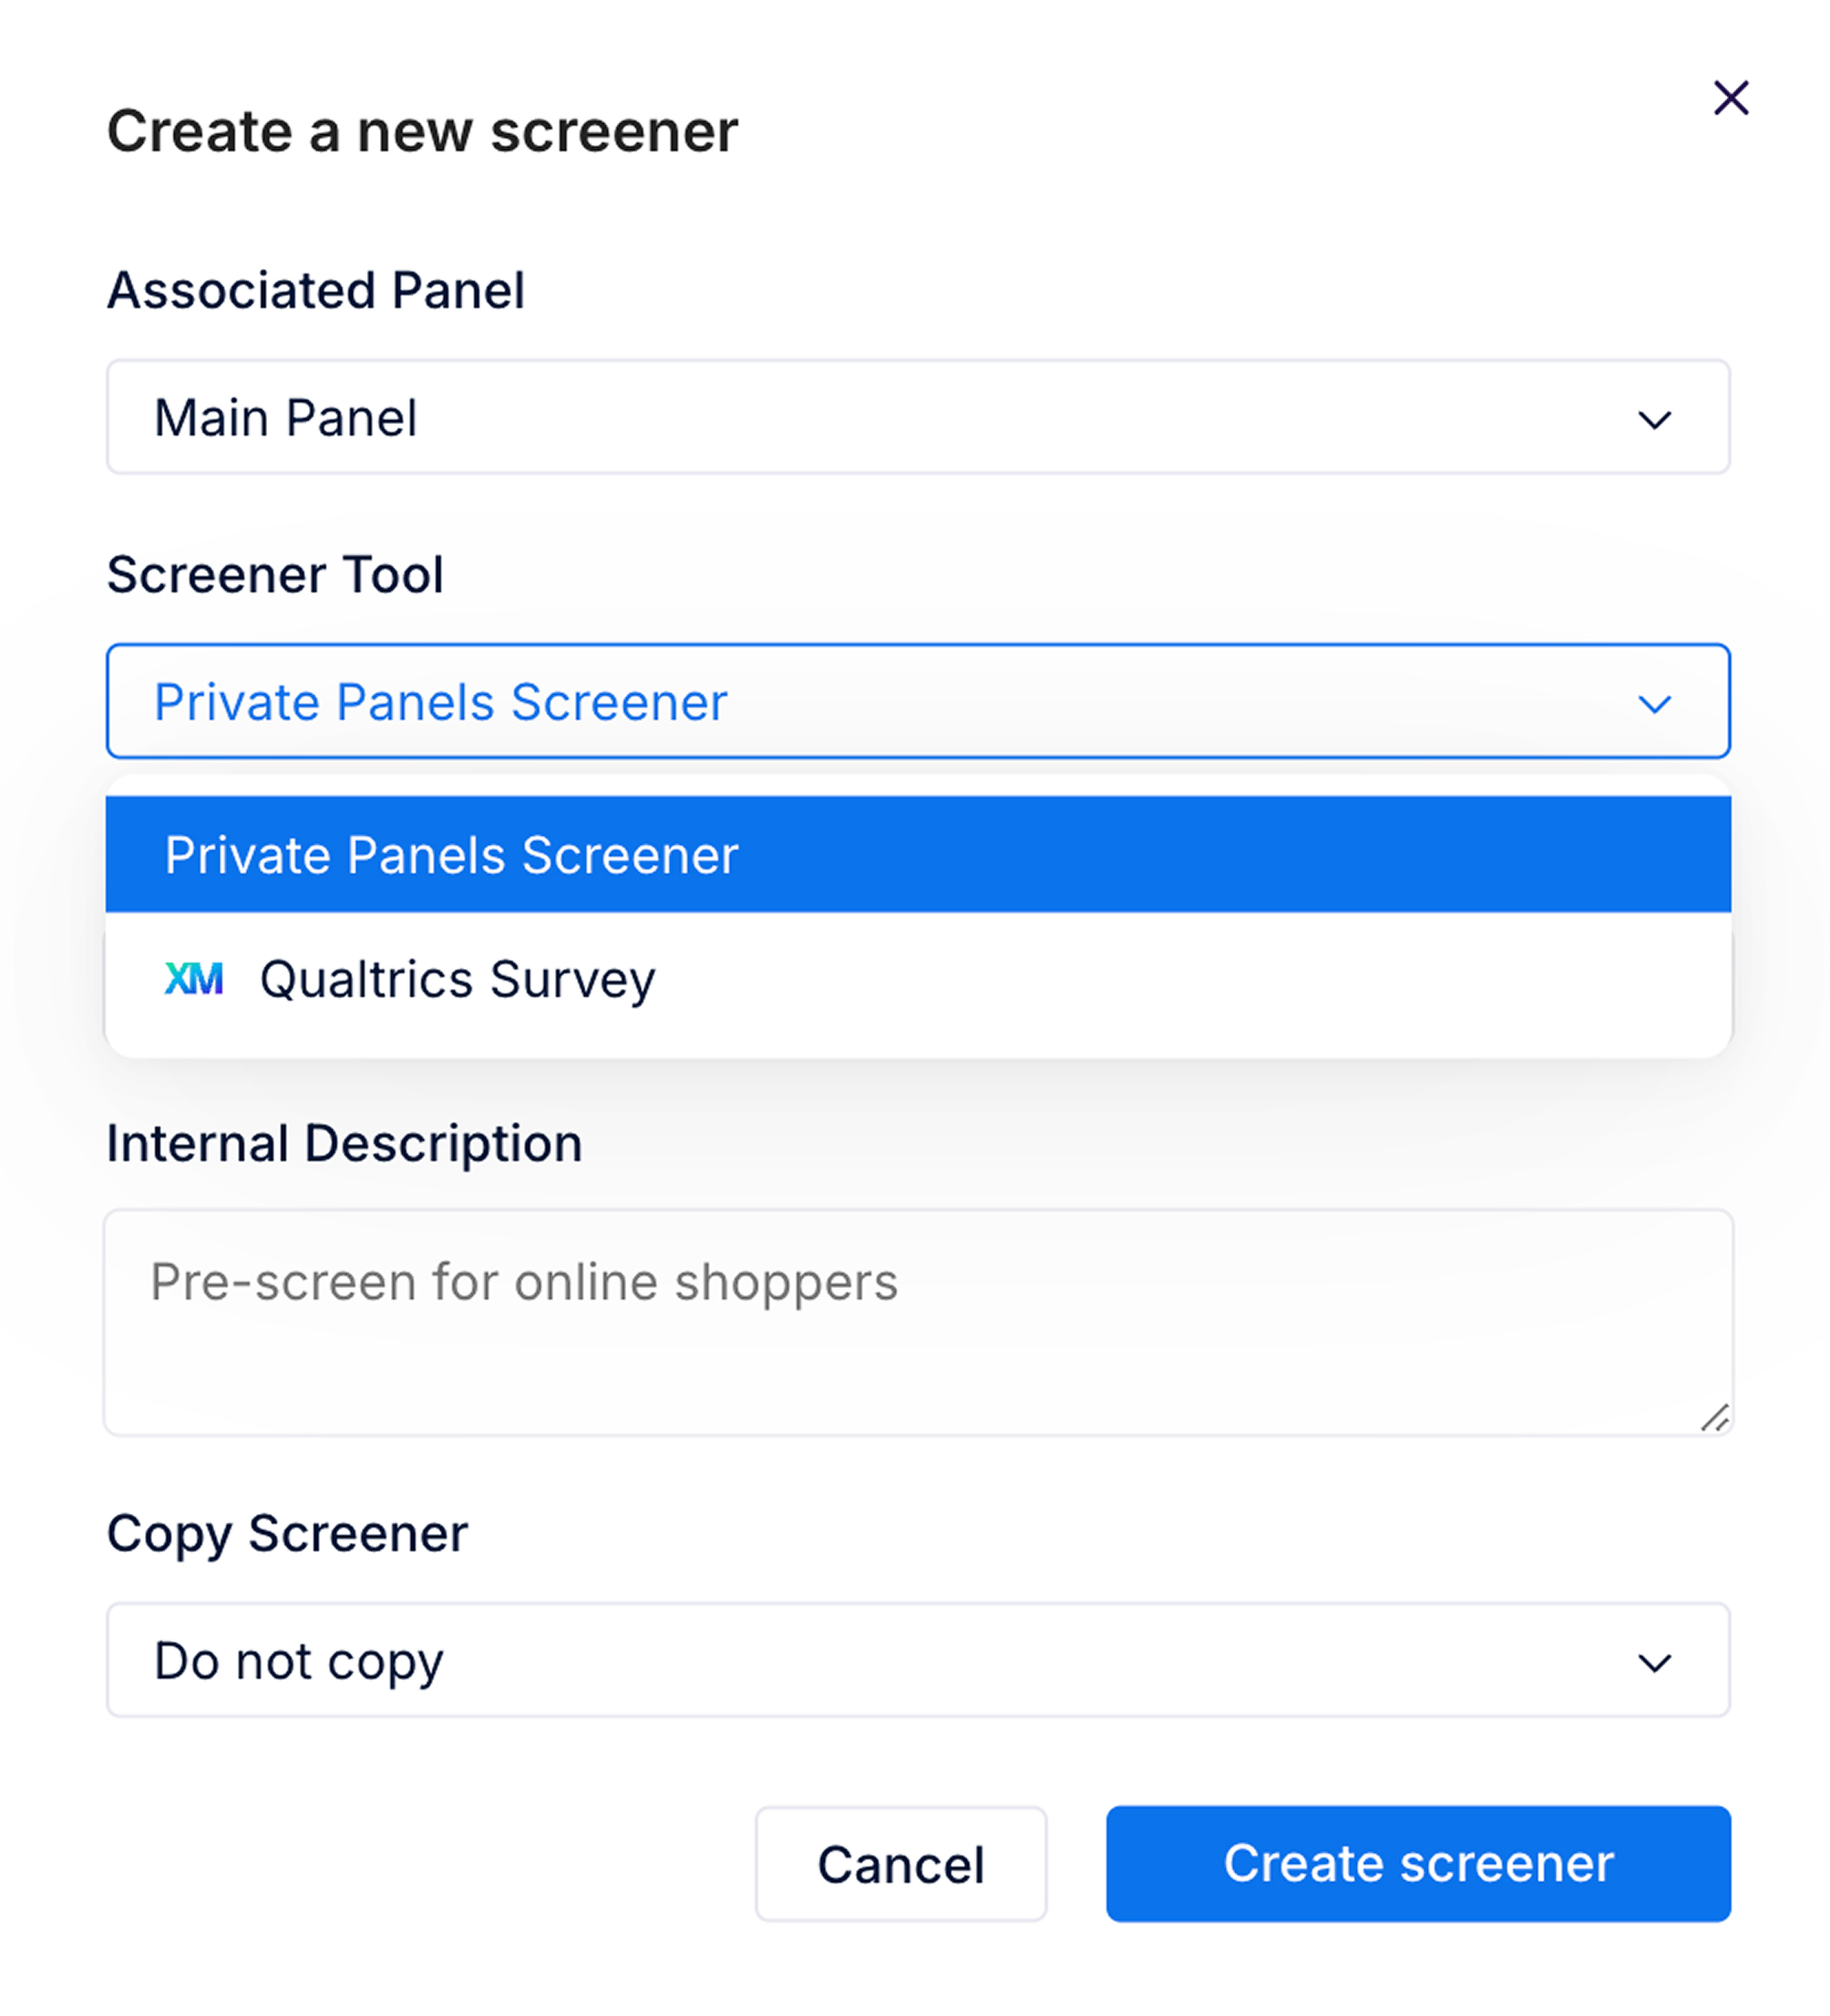1830x2016 pixels.
Task: Click the Screener Tool label
Action: pyautogui.click(x=275, y=575)
